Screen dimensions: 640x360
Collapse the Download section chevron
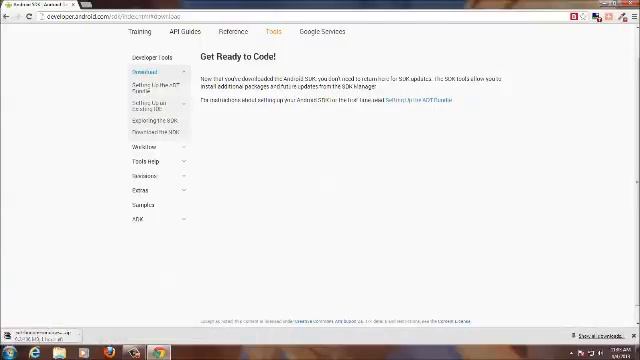pos(184,72)
